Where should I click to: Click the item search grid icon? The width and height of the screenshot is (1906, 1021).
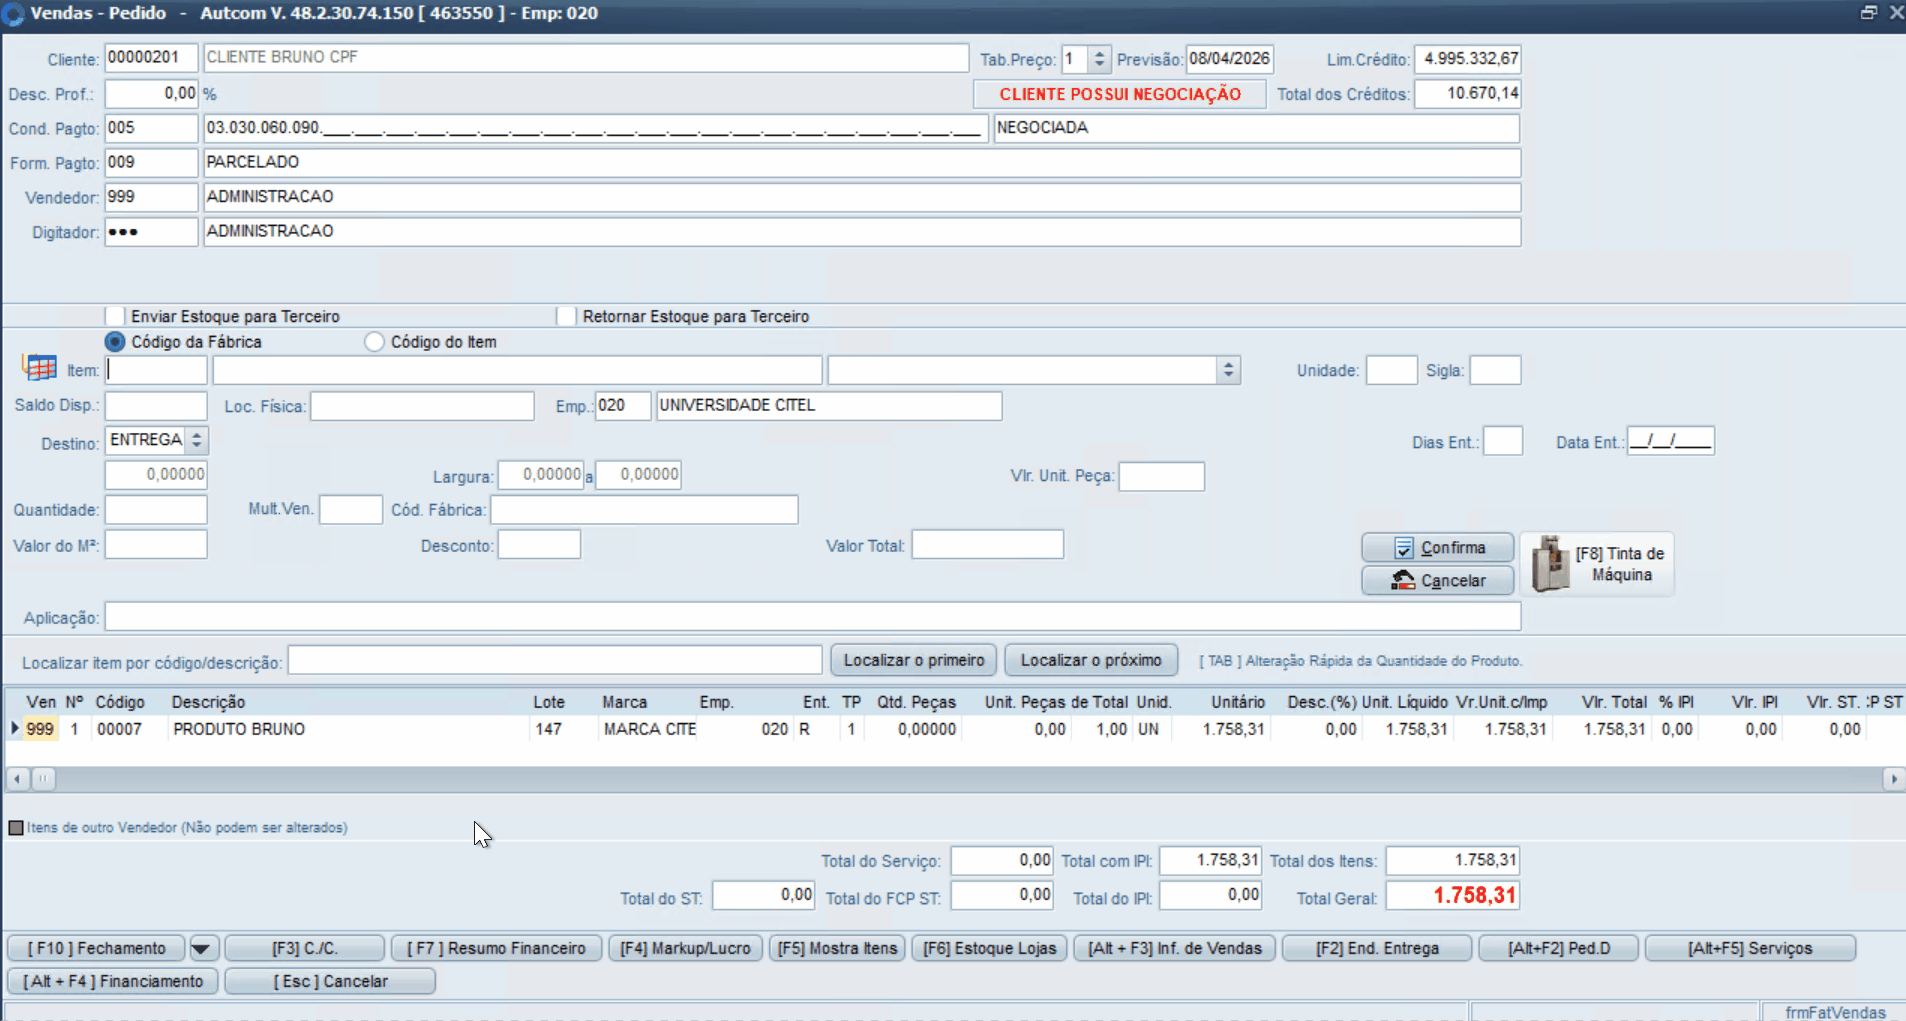click(40, 368)
